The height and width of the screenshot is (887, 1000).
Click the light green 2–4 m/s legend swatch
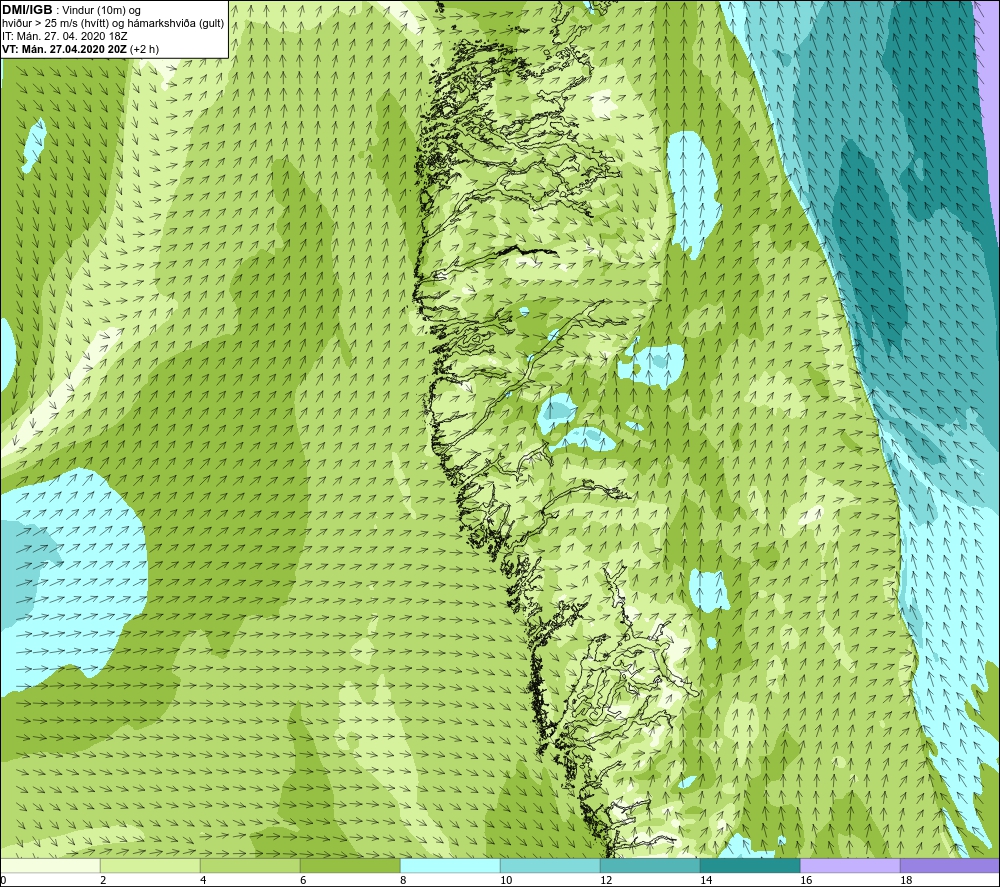pyautogui.click(x=150, y=865)
